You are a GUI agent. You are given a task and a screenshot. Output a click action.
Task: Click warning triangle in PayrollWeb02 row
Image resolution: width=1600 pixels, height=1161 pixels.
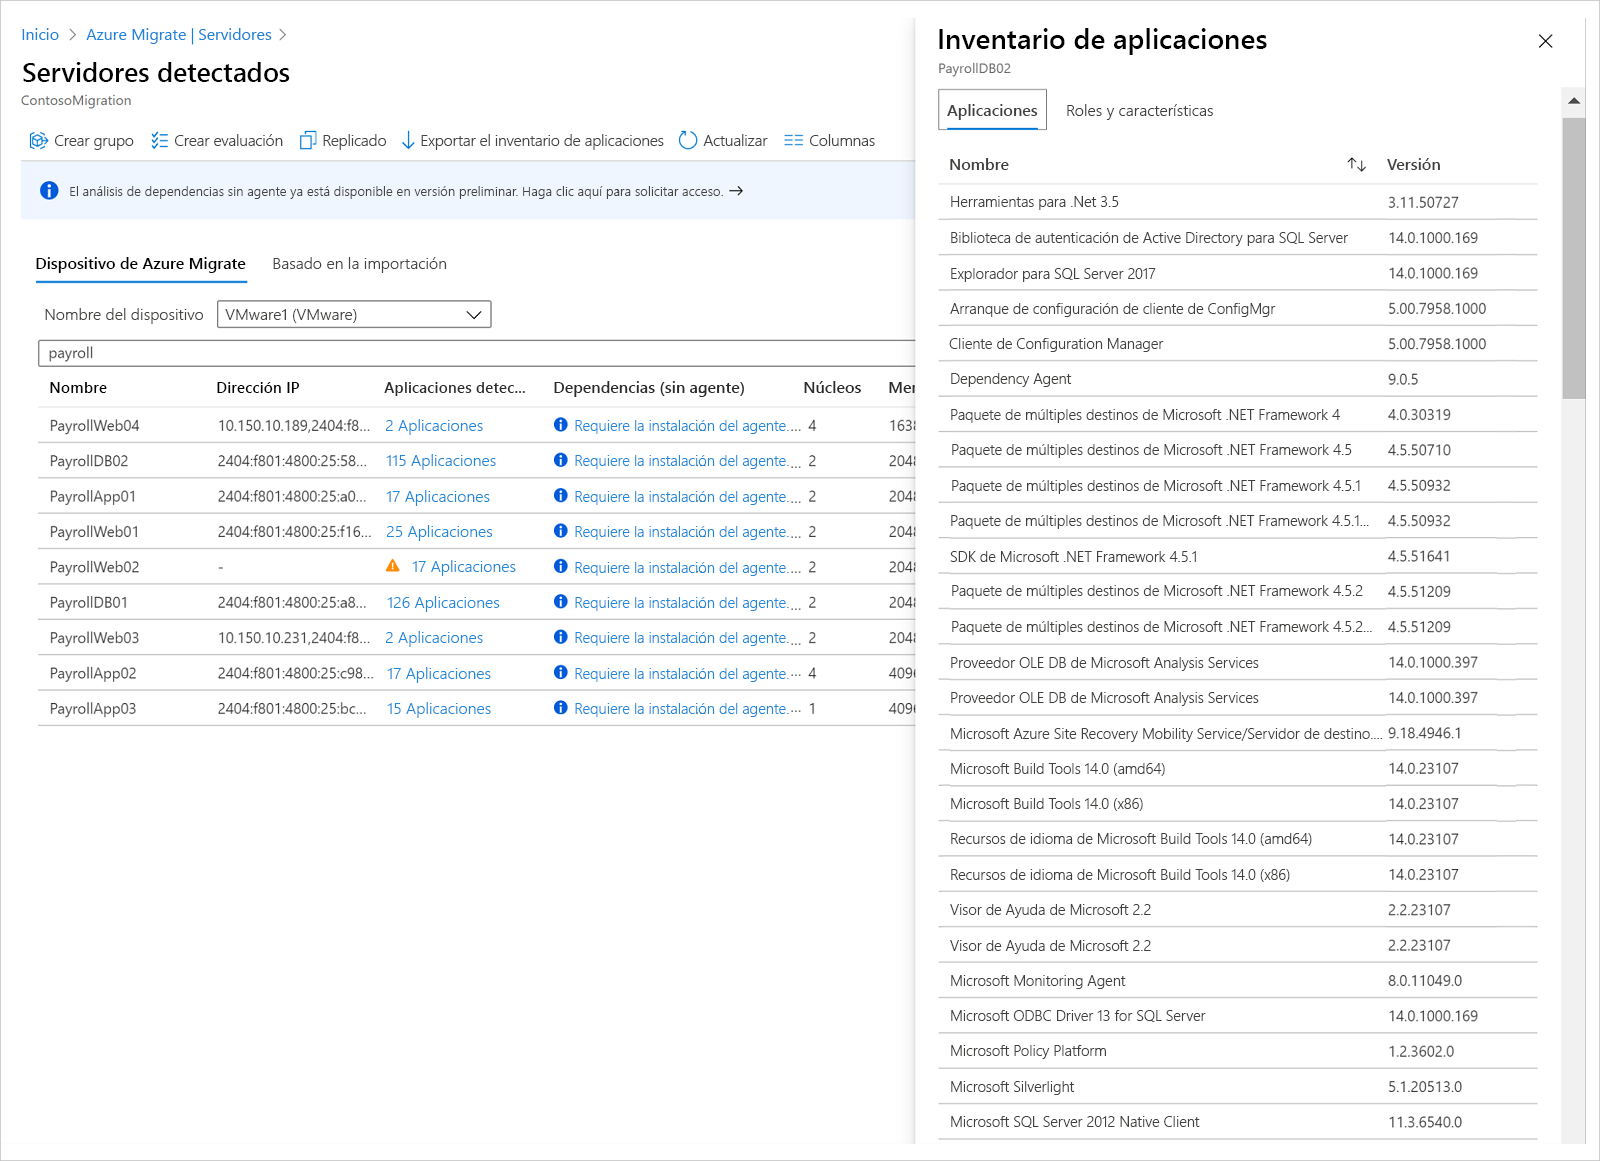pyautogui.click(x=393, y=566)
